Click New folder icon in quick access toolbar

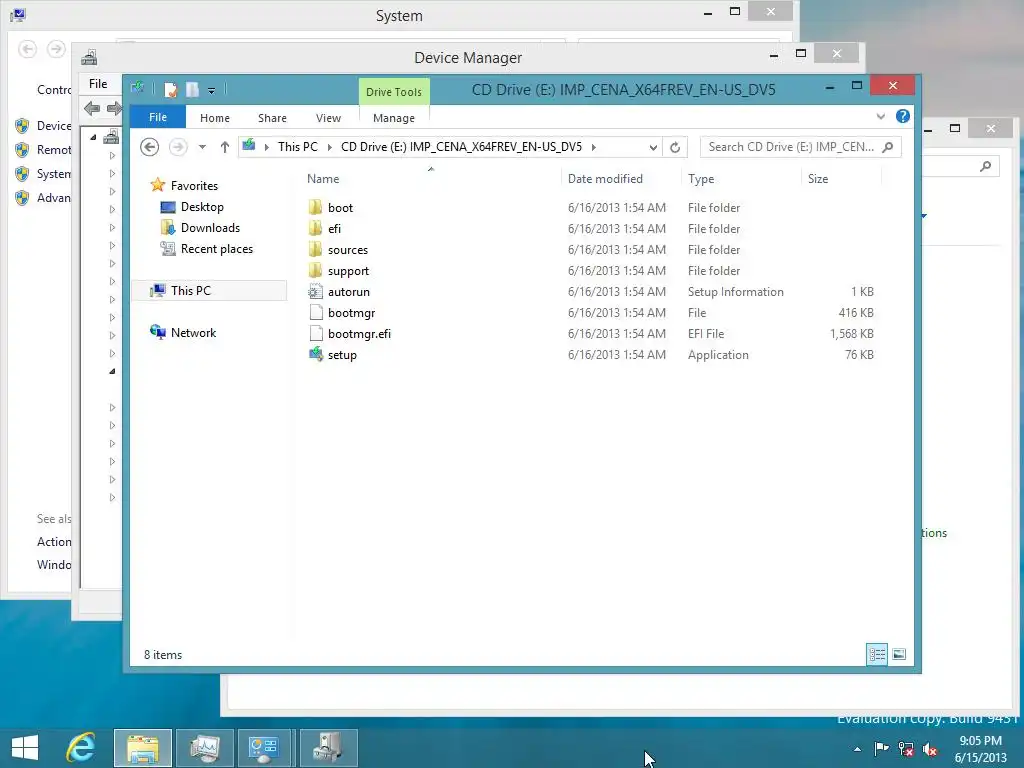[192, 89]
